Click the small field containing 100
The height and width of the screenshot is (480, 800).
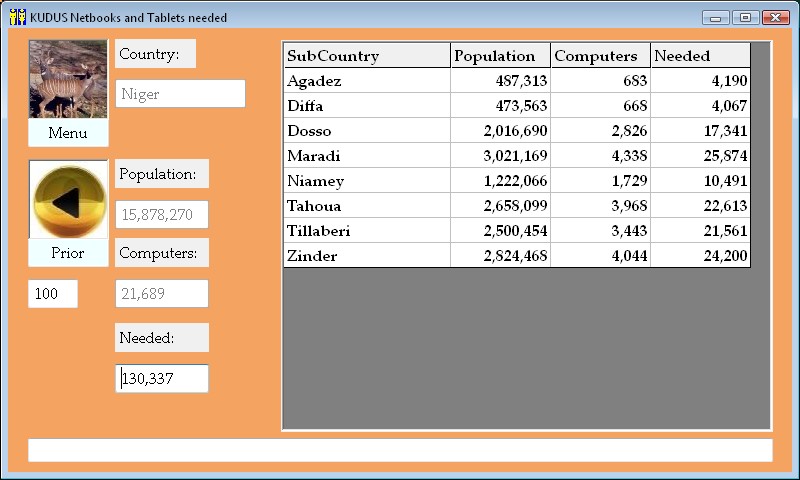pyautogui.click(x=53, y=294)
